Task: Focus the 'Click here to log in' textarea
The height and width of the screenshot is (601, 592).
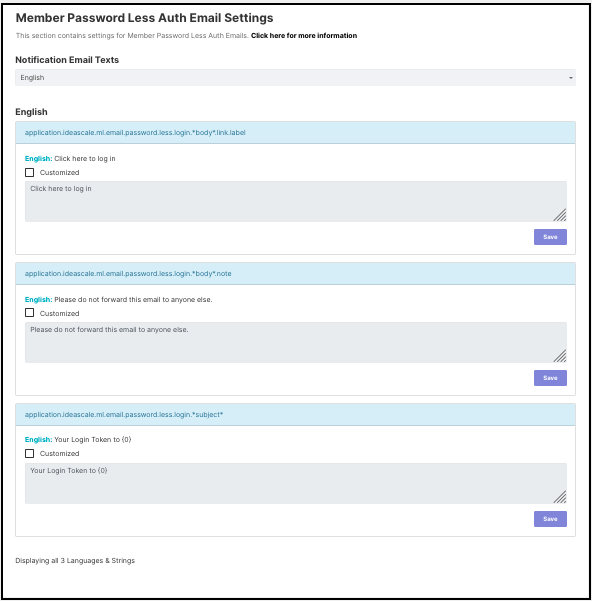Action: point(295,202)
